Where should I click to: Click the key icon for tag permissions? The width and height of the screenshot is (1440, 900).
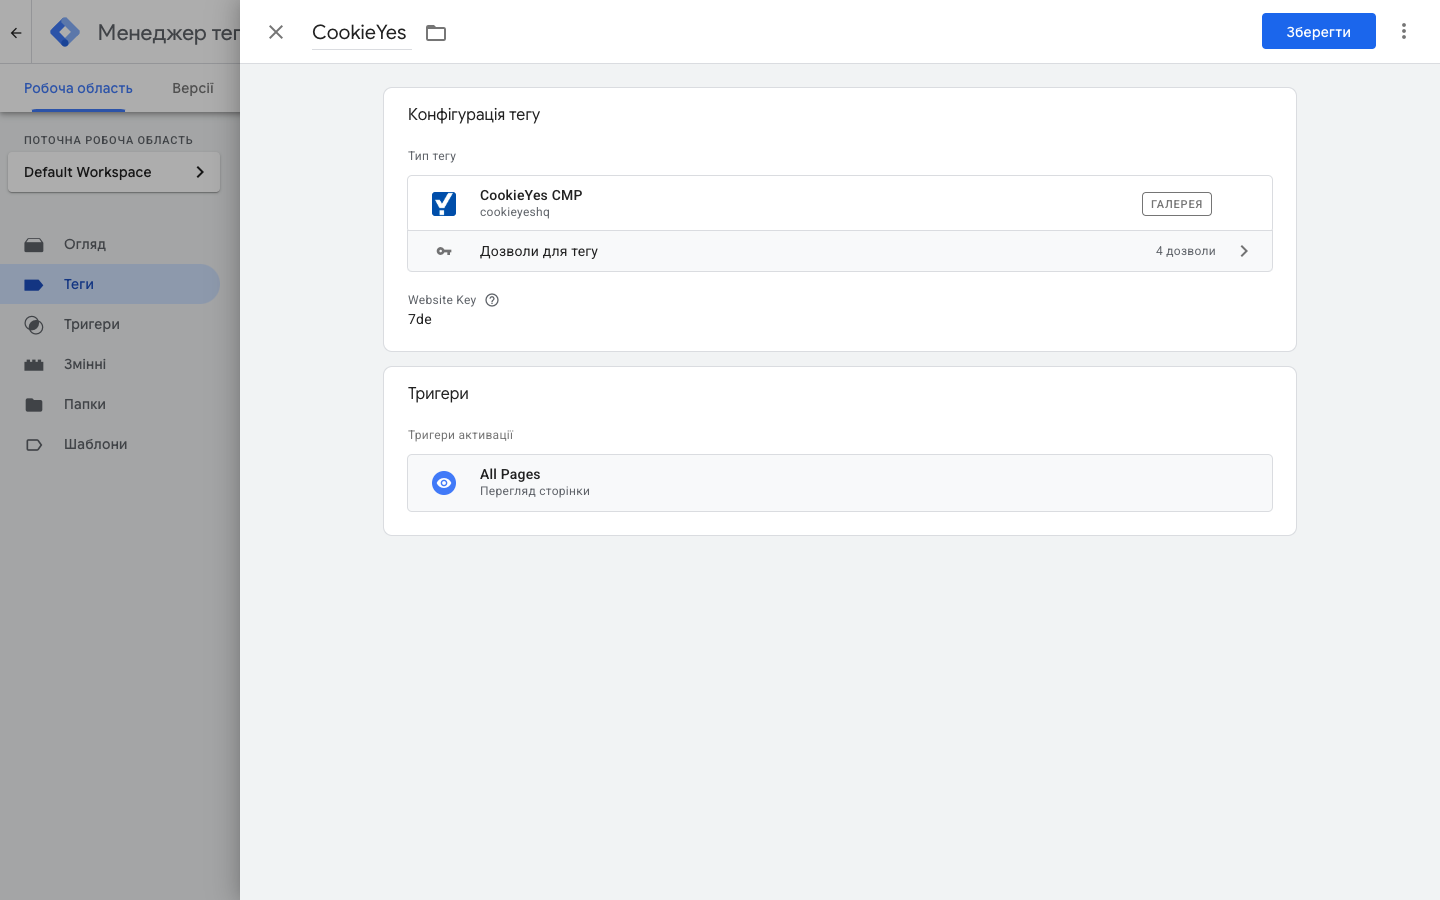click(444, 251)
